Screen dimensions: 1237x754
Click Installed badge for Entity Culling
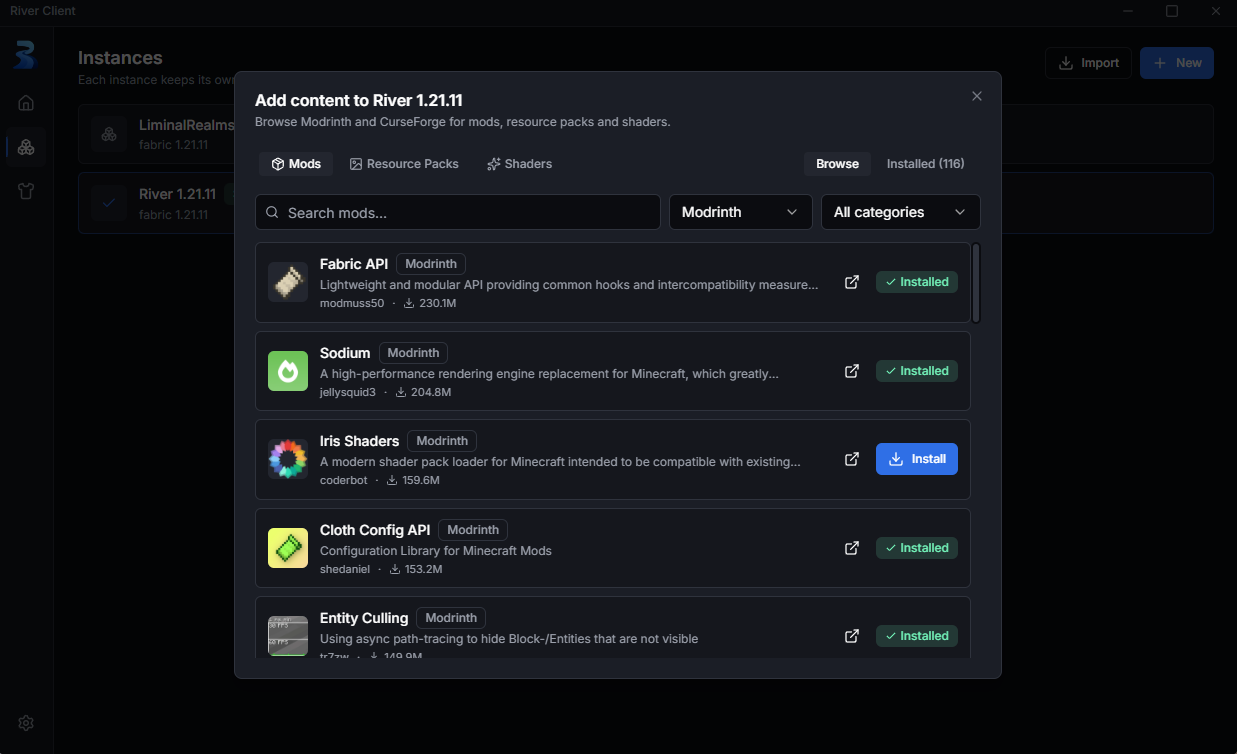coord(917,636)
